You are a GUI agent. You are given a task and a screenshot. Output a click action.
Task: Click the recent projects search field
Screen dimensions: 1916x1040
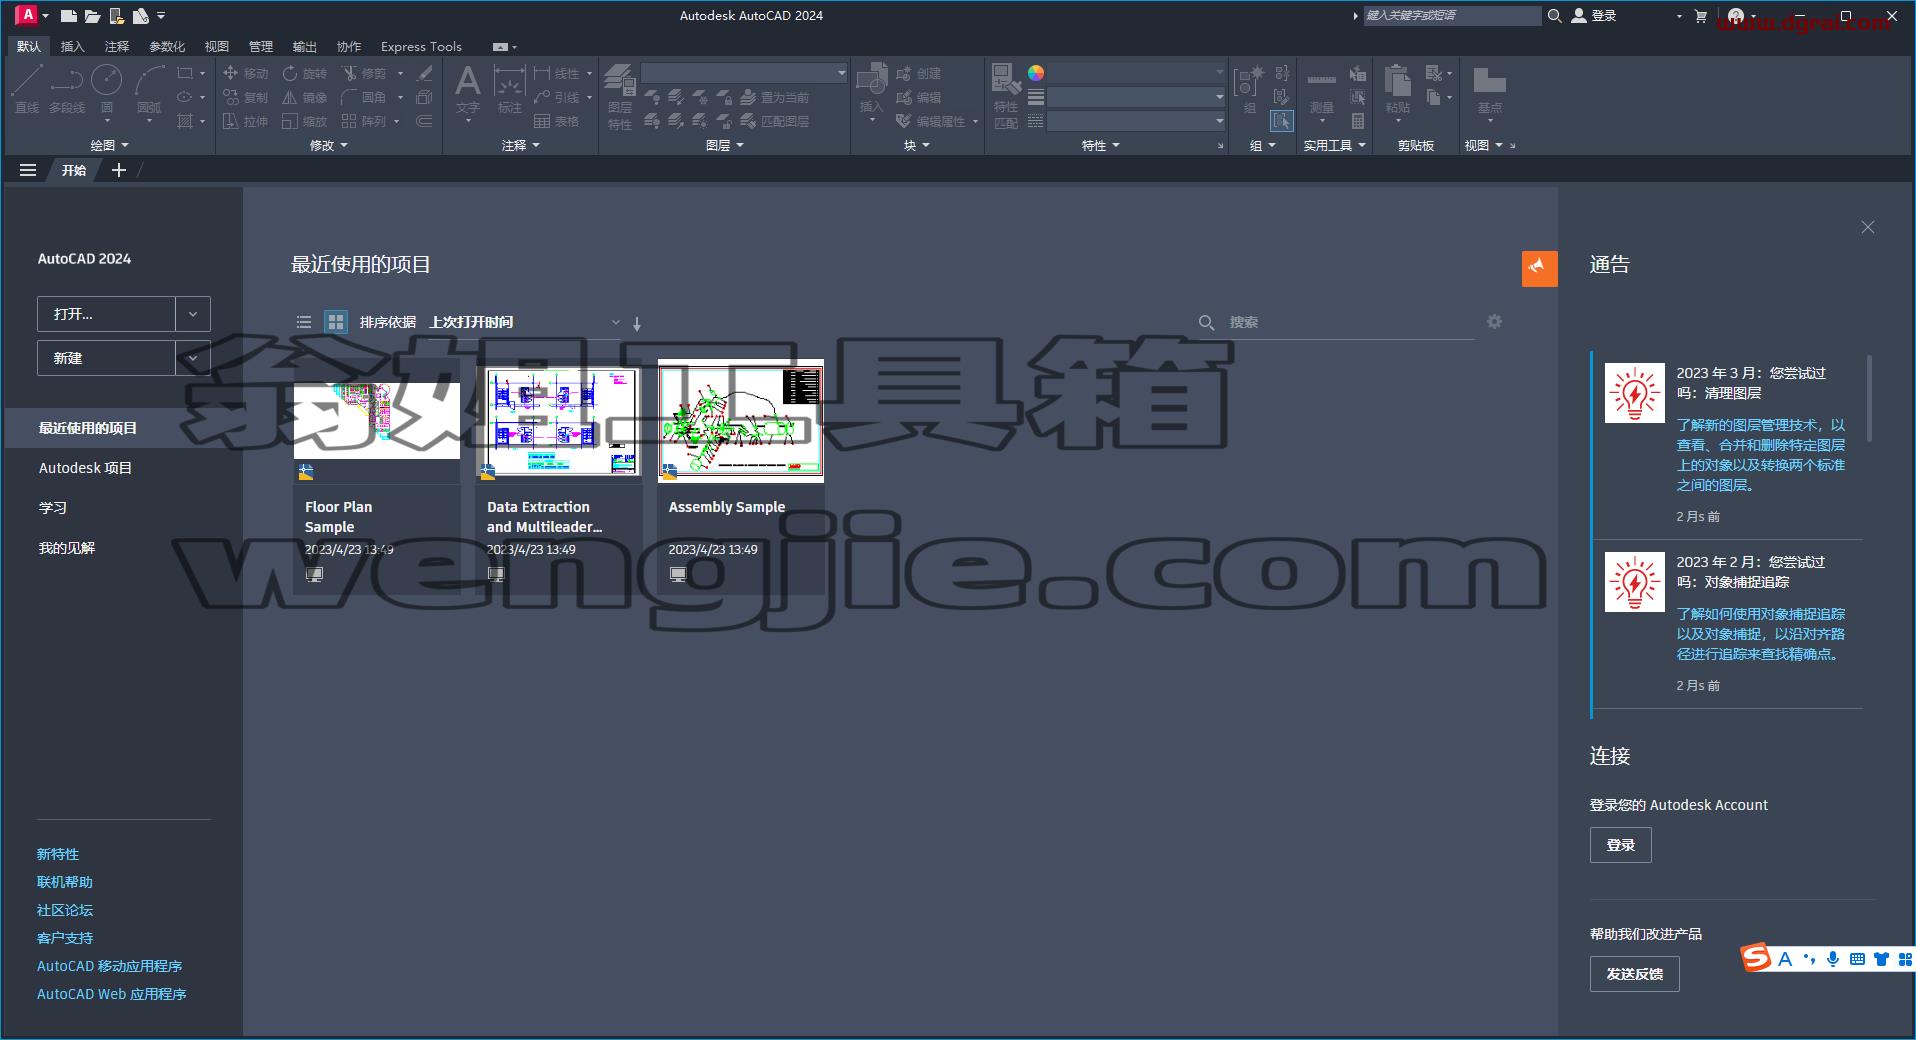(x=1336, y=322)
